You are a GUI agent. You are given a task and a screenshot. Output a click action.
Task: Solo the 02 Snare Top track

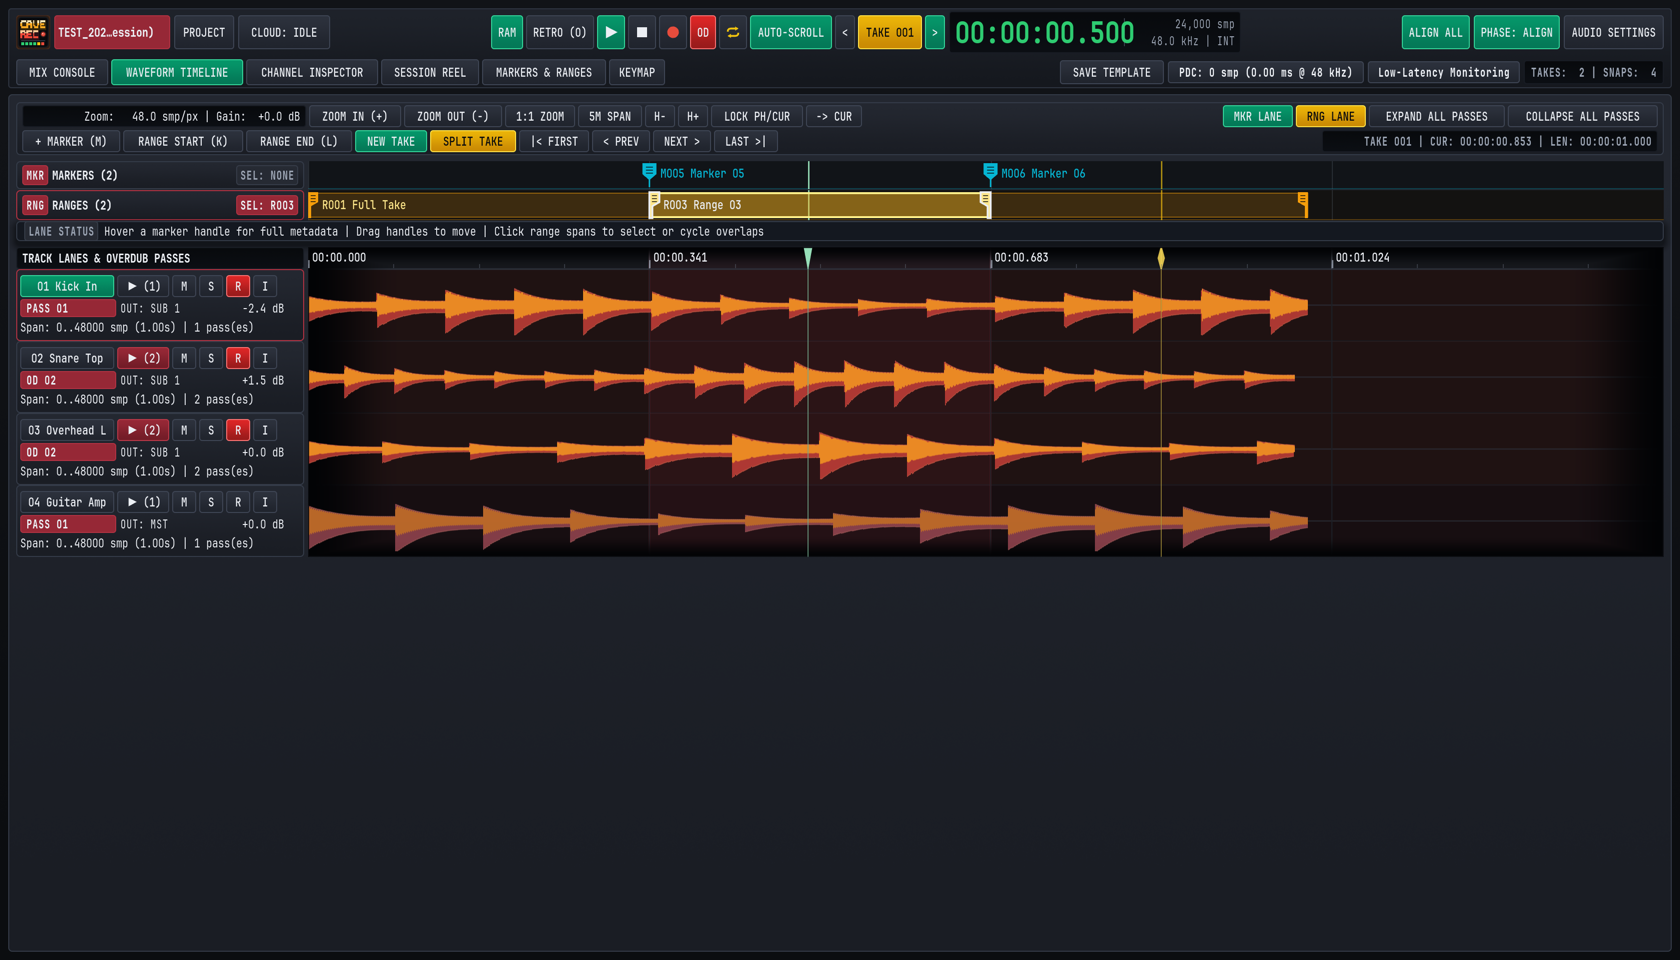click(211, 358)
